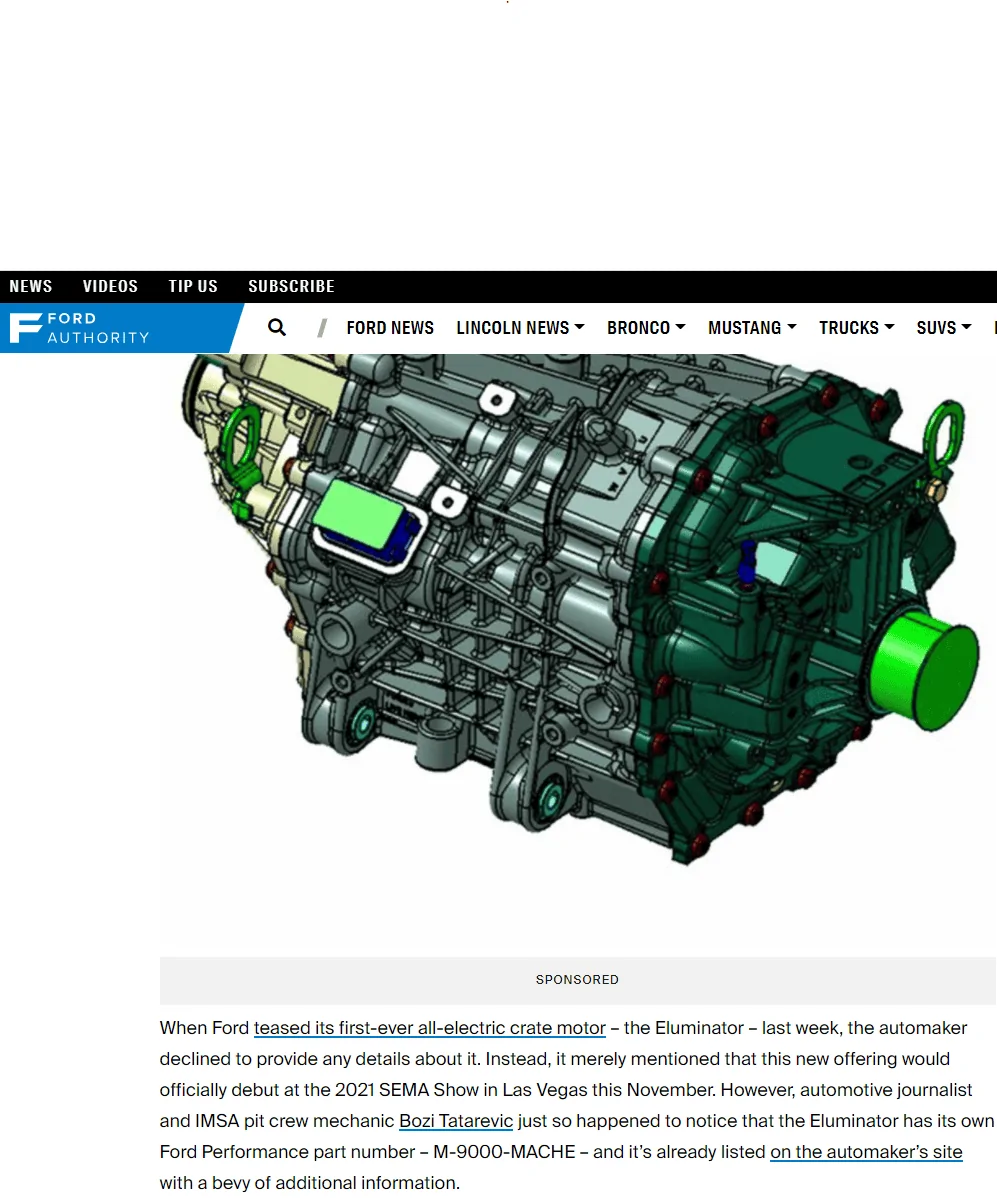Screen dimensions: 997x1198
Task: Open 'teased its first-ever all-electric crate motor' link
Action: click(x=429, y=1028)
